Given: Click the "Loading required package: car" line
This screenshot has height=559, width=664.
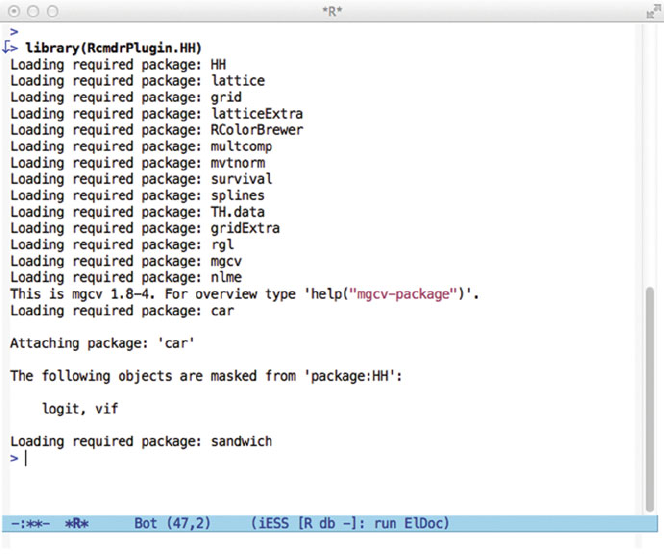Looking at the screenshot, I should 122,310.
